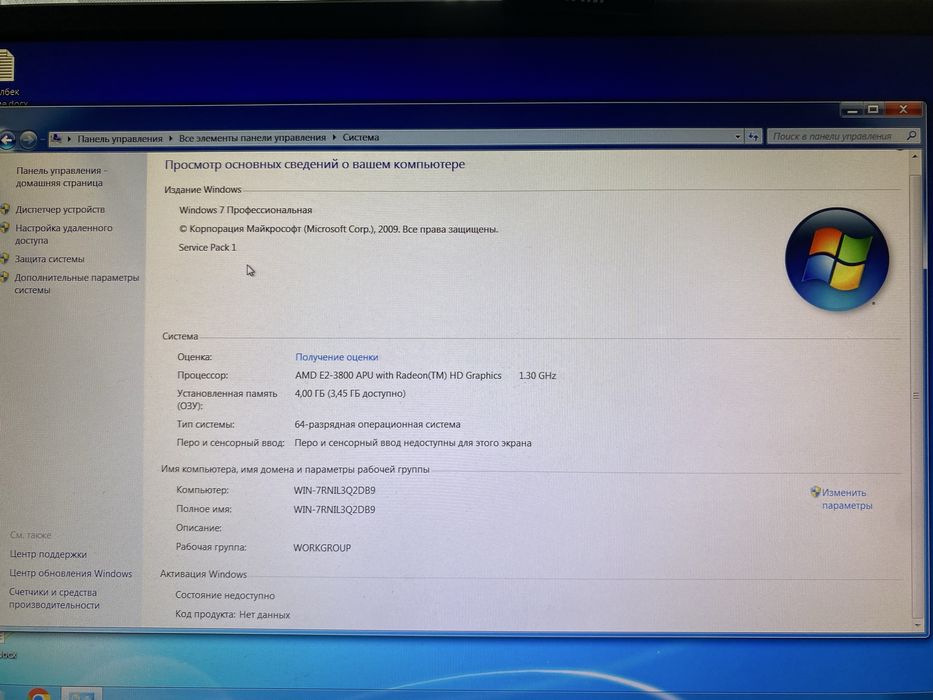Open Chrome from the taskbar

39,694
